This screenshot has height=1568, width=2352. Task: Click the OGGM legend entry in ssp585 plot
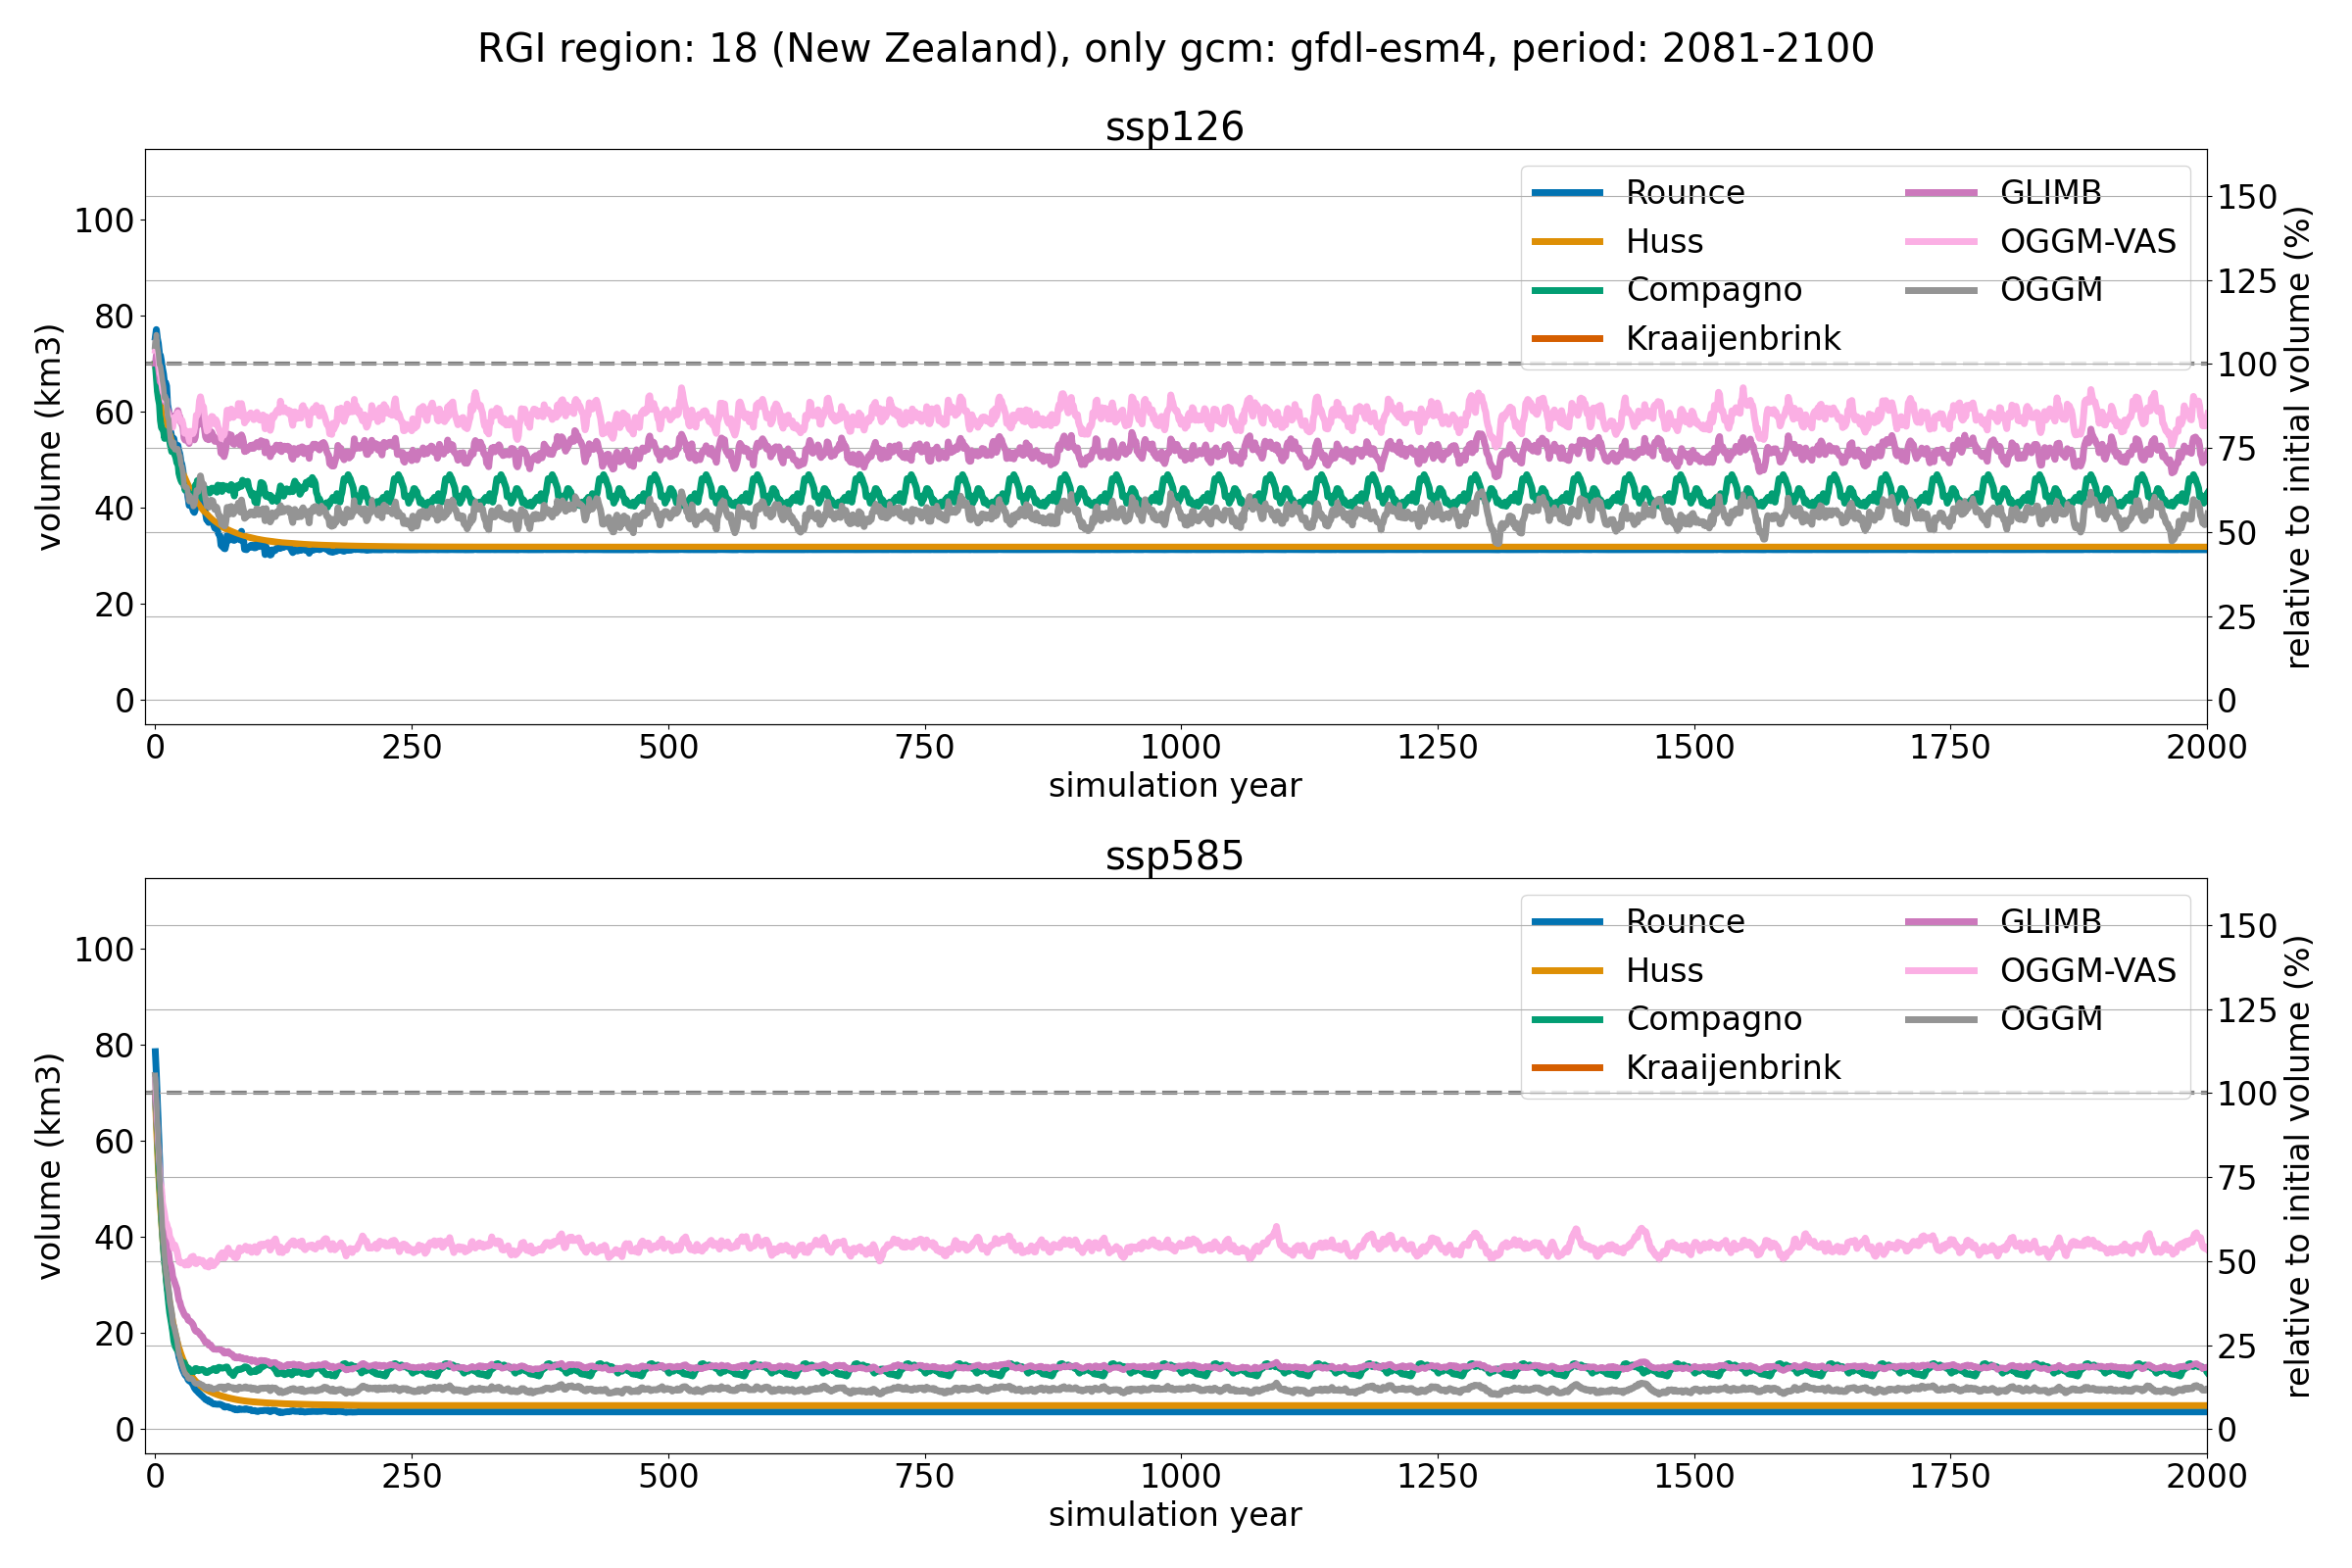coord(2050,1019)
